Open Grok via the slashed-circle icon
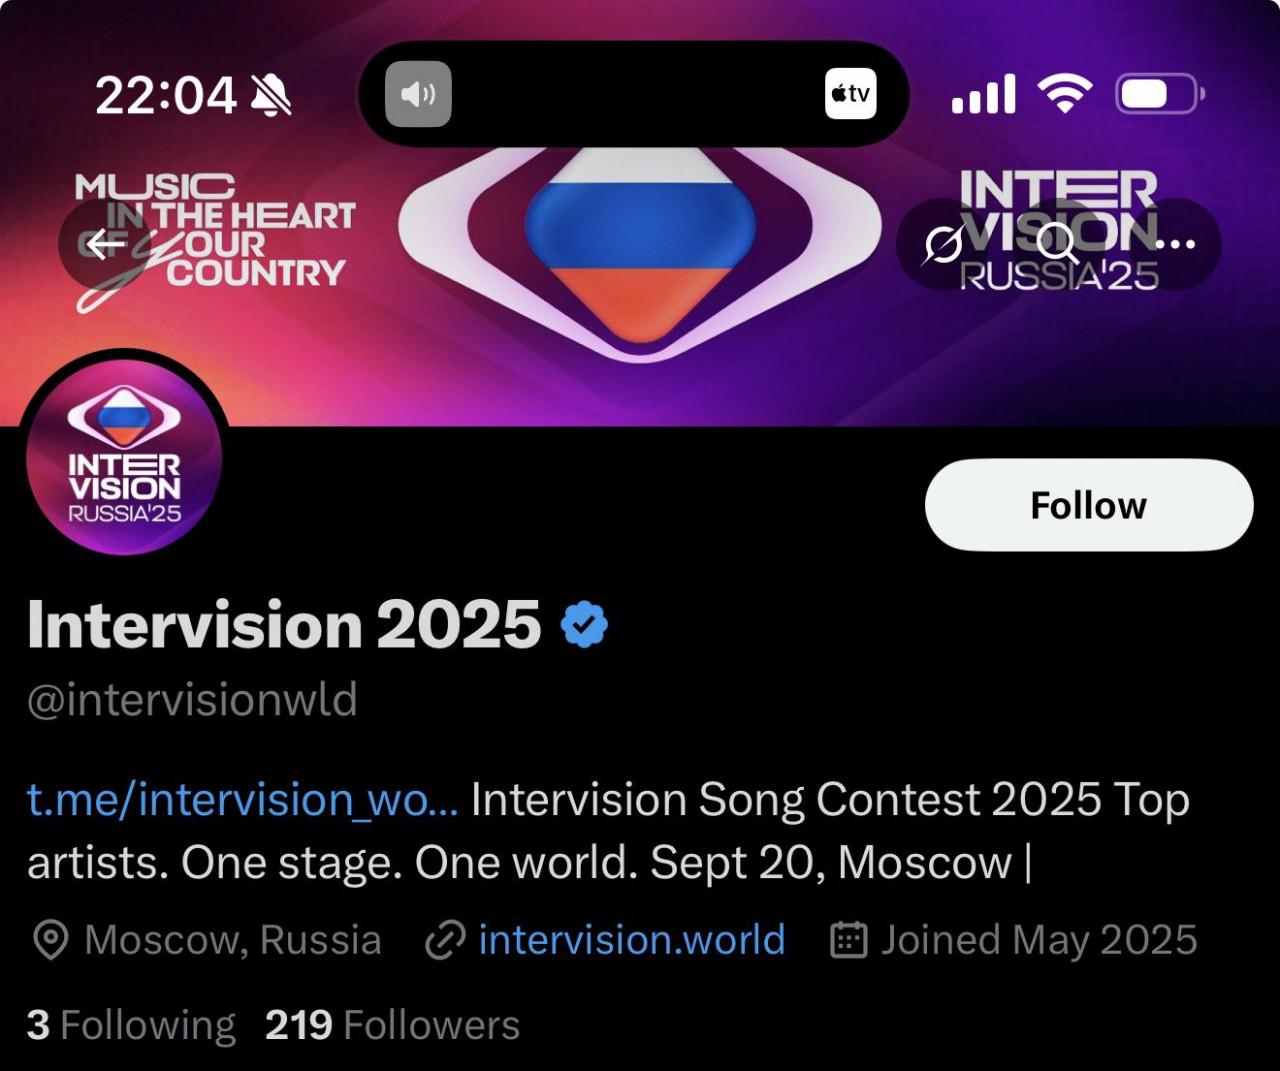This screenshot has width=1280, height=1071. click(943, 243)
